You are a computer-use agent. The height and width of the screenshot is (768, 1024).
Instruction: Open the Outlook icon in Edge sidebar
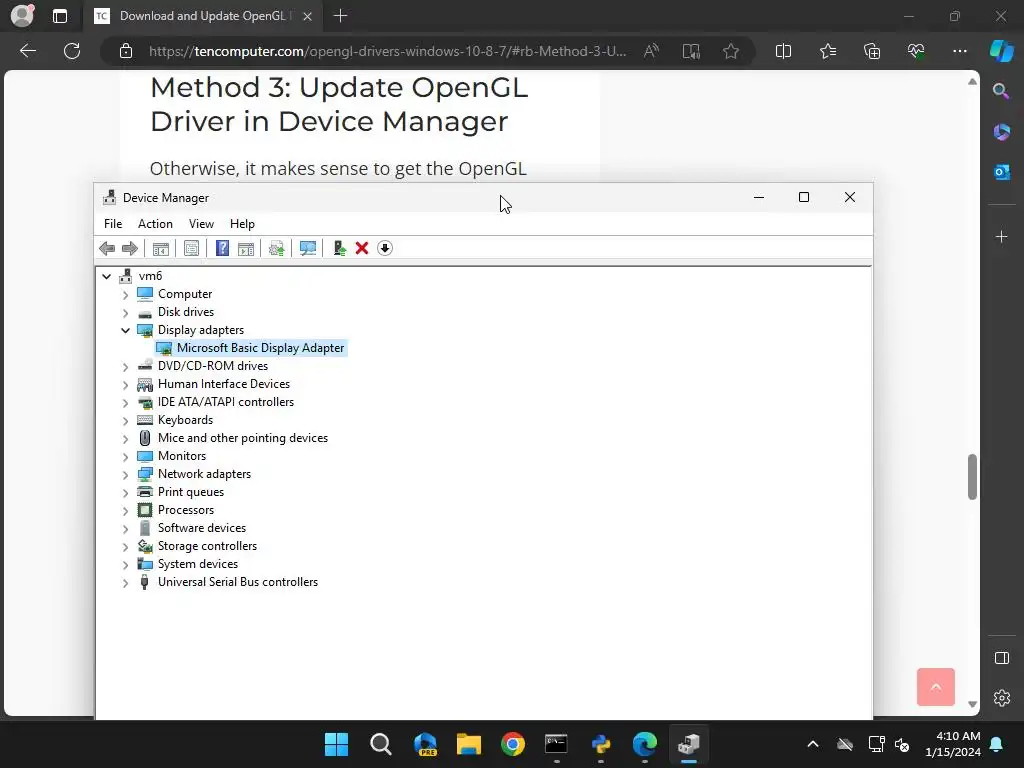tap(1001, 172)
